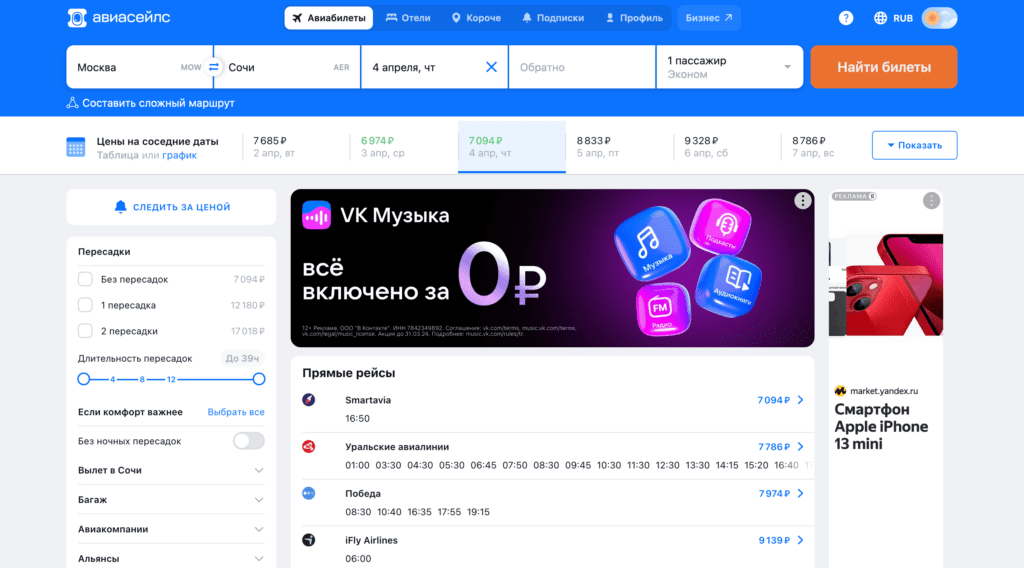Clear the departure date 4 апреля

tap(491, 67)
